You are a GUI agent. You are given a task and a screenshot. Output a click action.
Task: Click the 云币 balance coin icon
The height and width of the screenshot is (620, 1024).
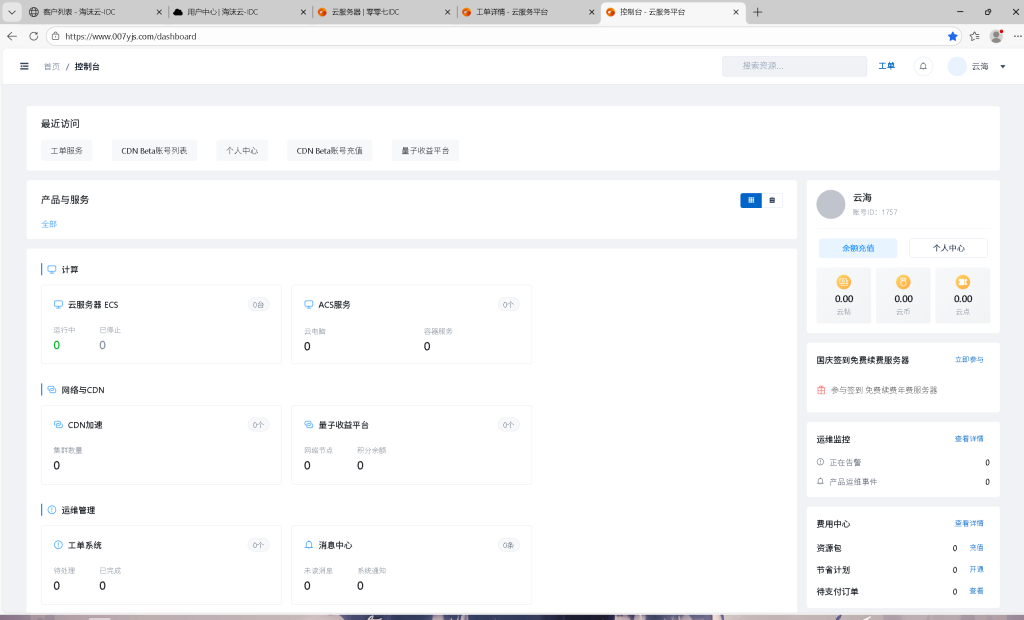tap(903, 282)
